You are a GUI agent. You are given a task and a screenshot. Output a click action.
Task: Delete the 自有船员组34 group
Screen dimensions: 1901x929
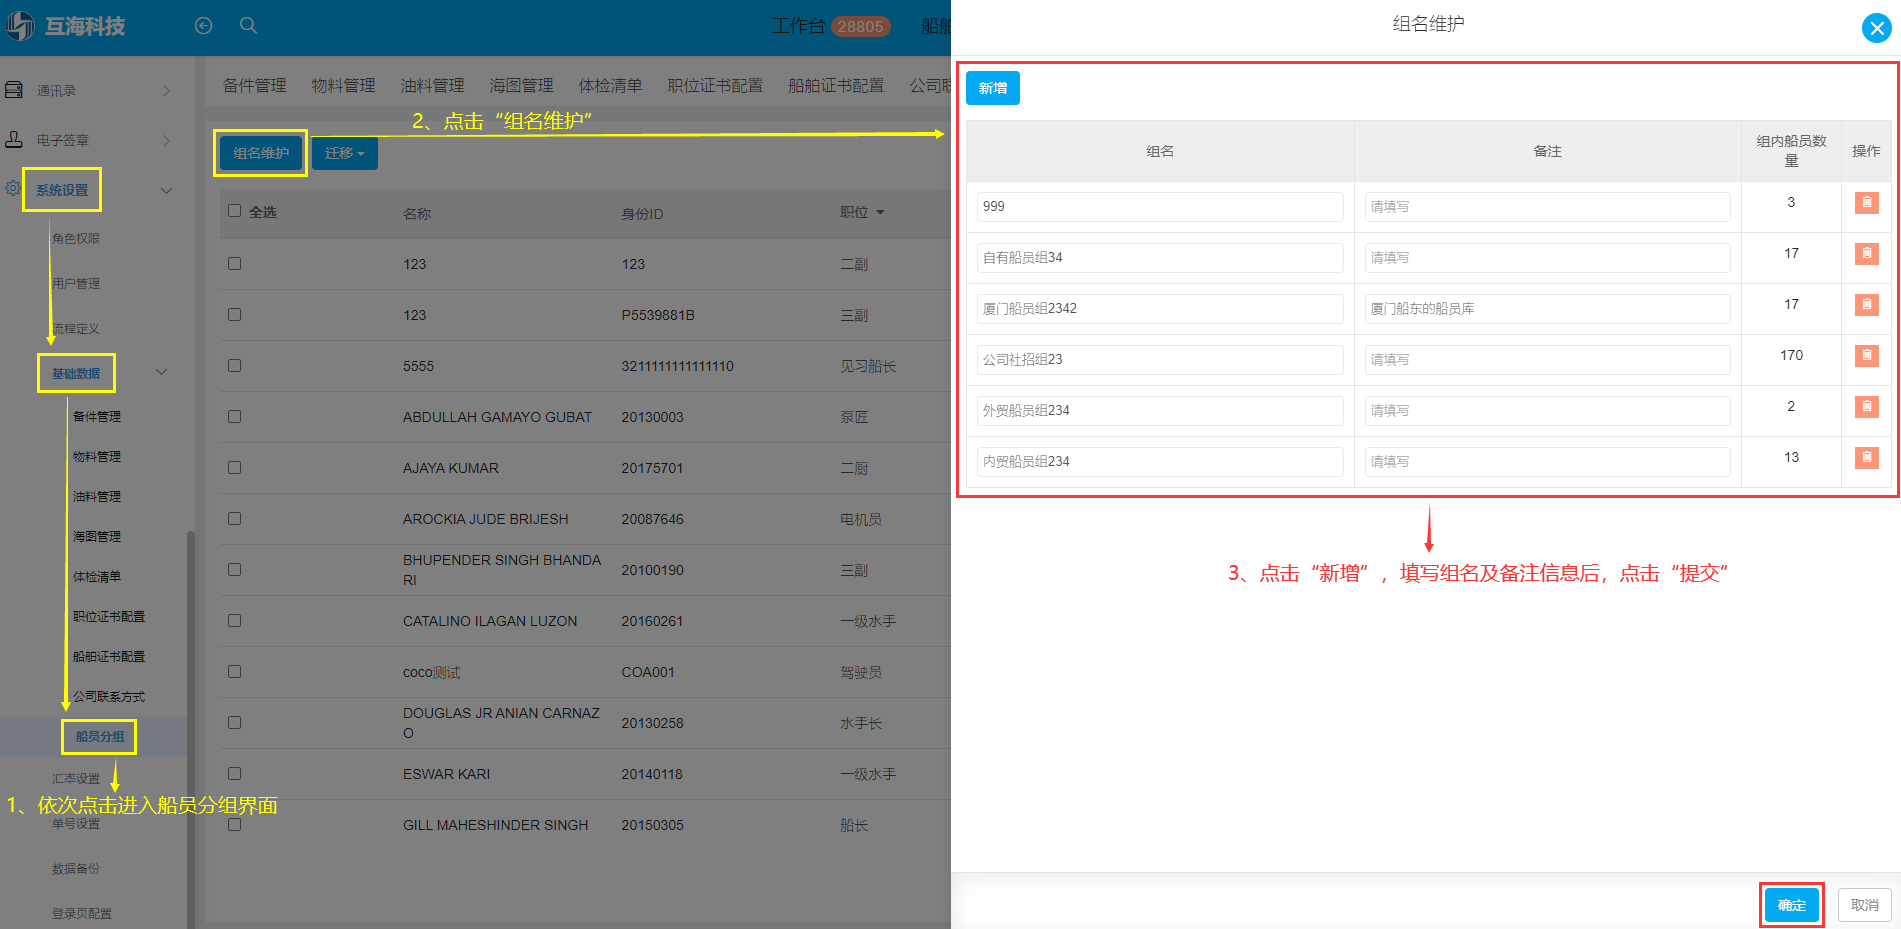pyautogui.click(x=1866, y=254)
